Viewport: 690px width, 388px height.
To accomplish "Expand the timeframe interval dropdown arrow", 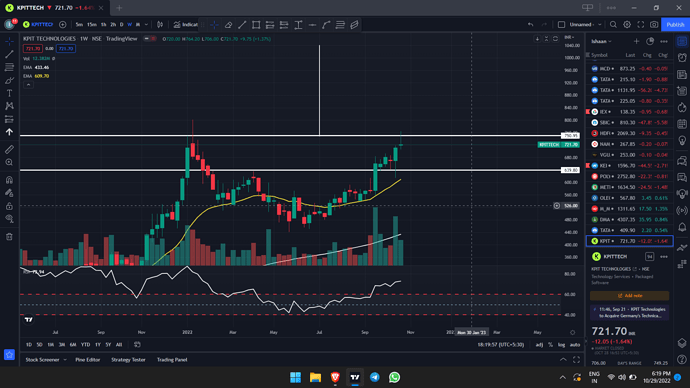I will tap(146, 25).
